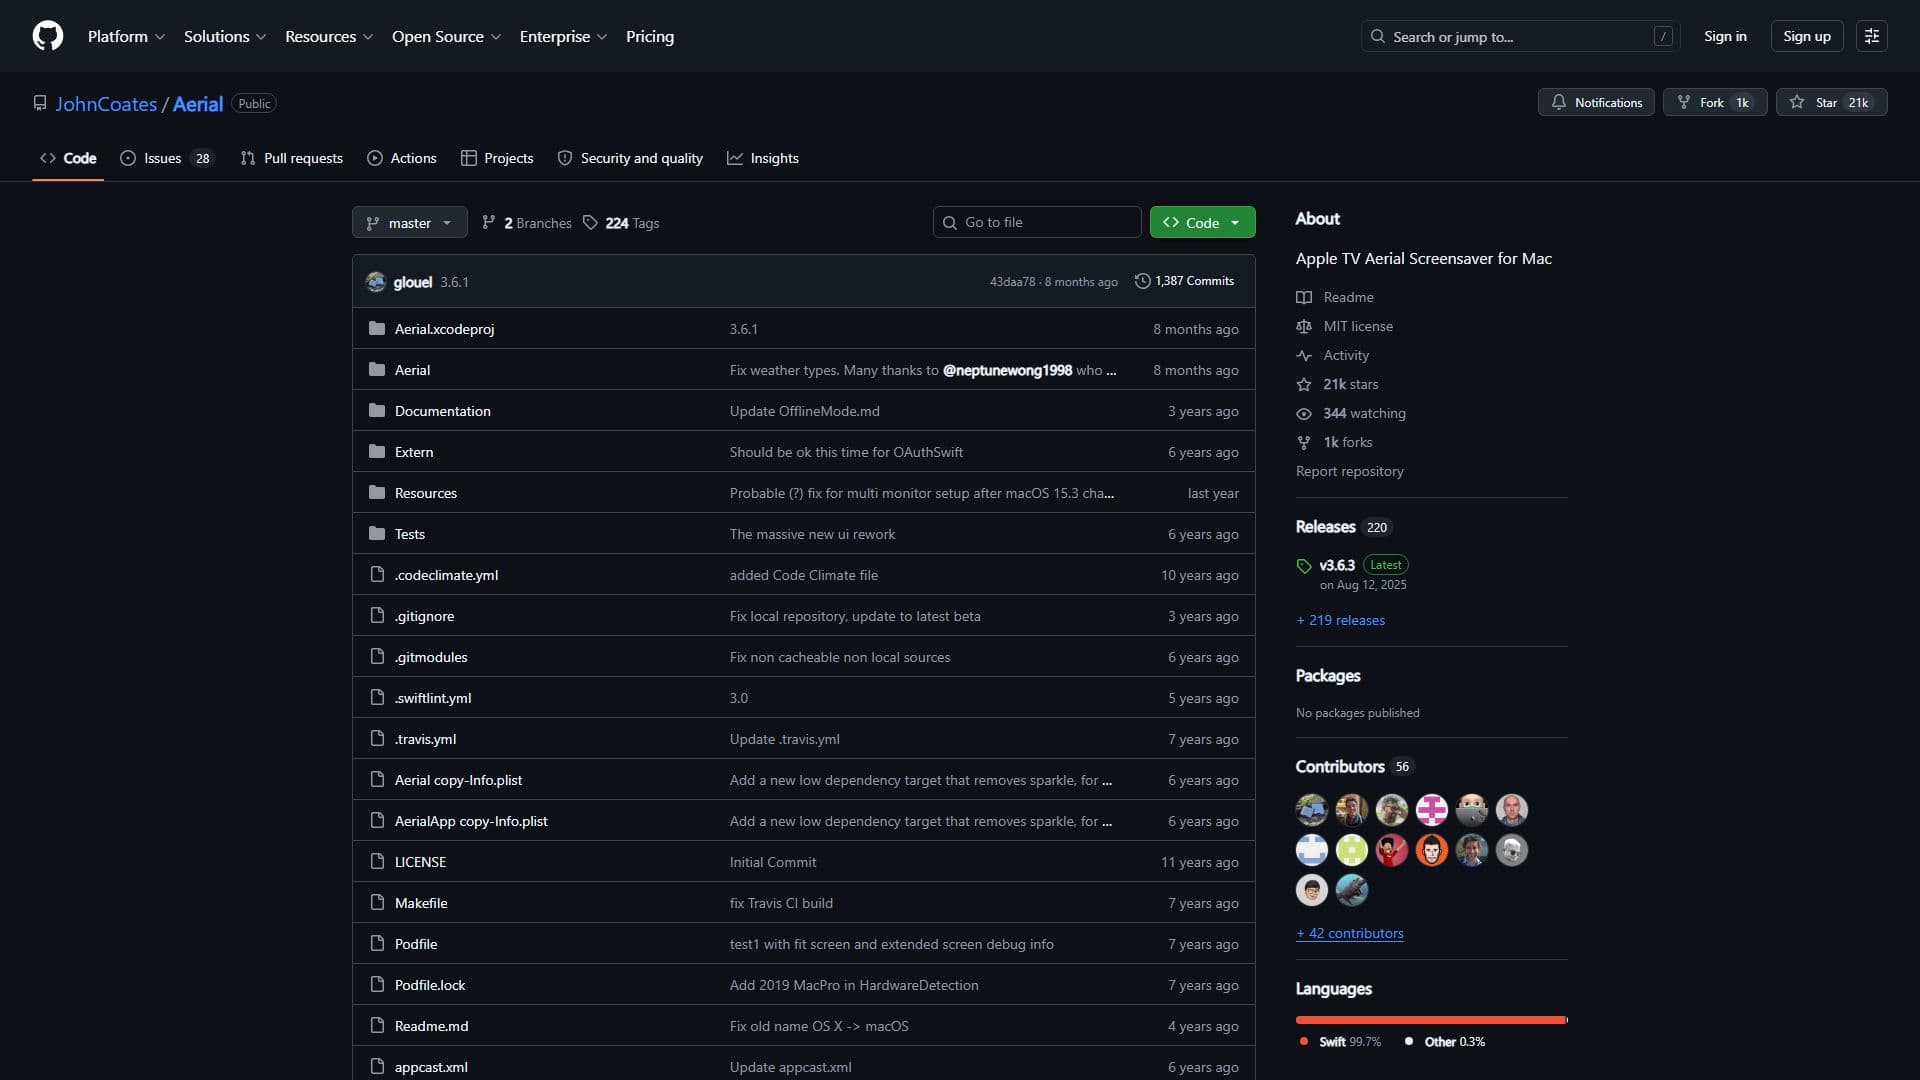Click the v3.6.3 release tag icon

[x=1304, y=566]
